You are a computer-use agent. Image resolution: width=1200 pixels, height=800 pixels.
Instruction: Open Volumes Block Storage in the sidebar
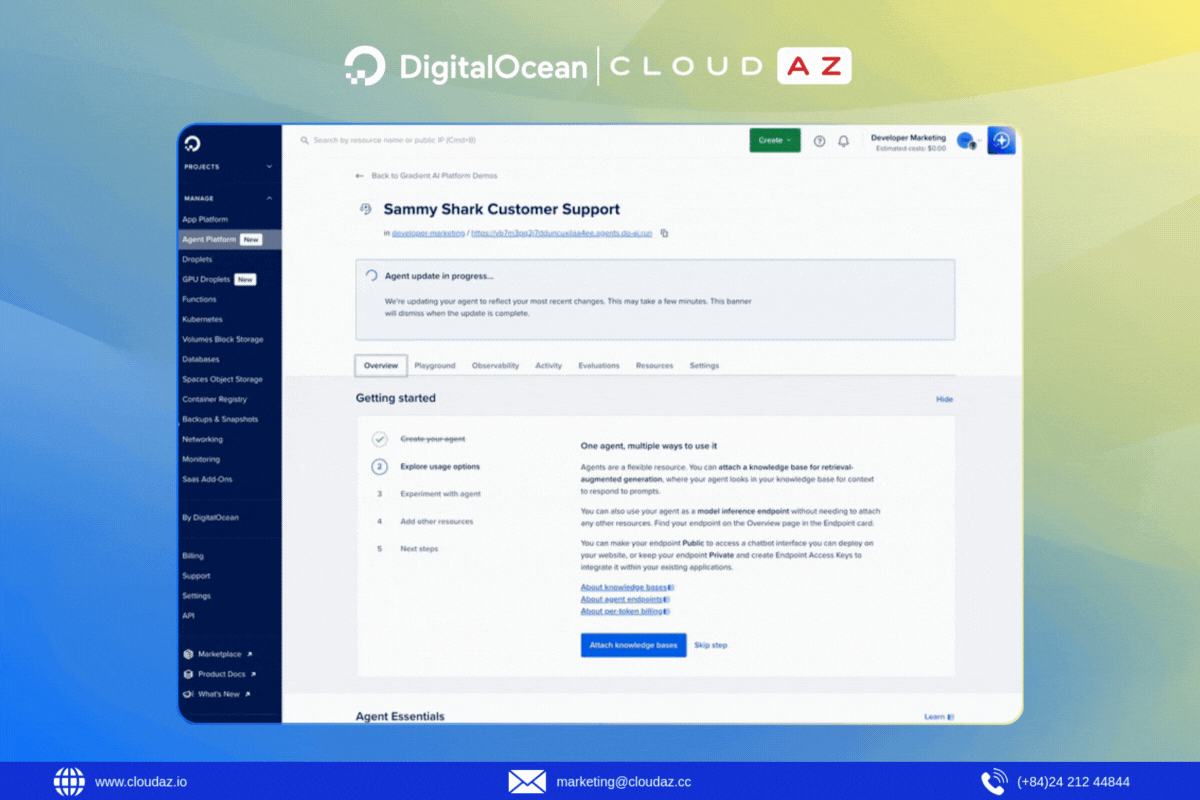coord(223,339)
